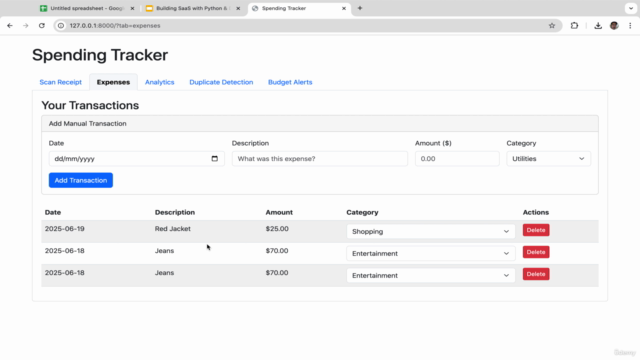Click the Your Transactions heading

(x=90, y=105)
